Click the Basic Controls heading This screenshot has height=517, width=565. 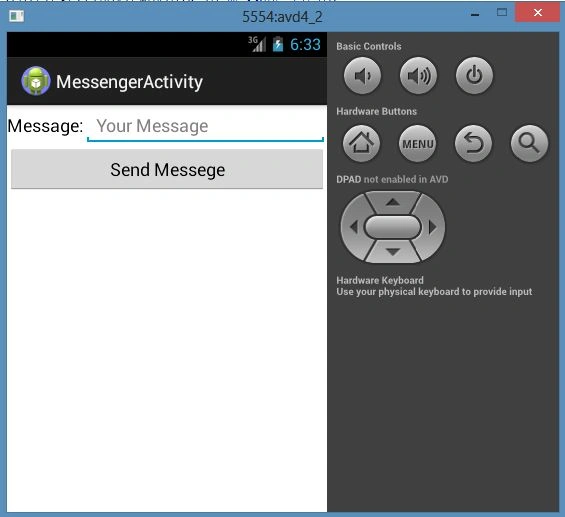coord(369,46)
